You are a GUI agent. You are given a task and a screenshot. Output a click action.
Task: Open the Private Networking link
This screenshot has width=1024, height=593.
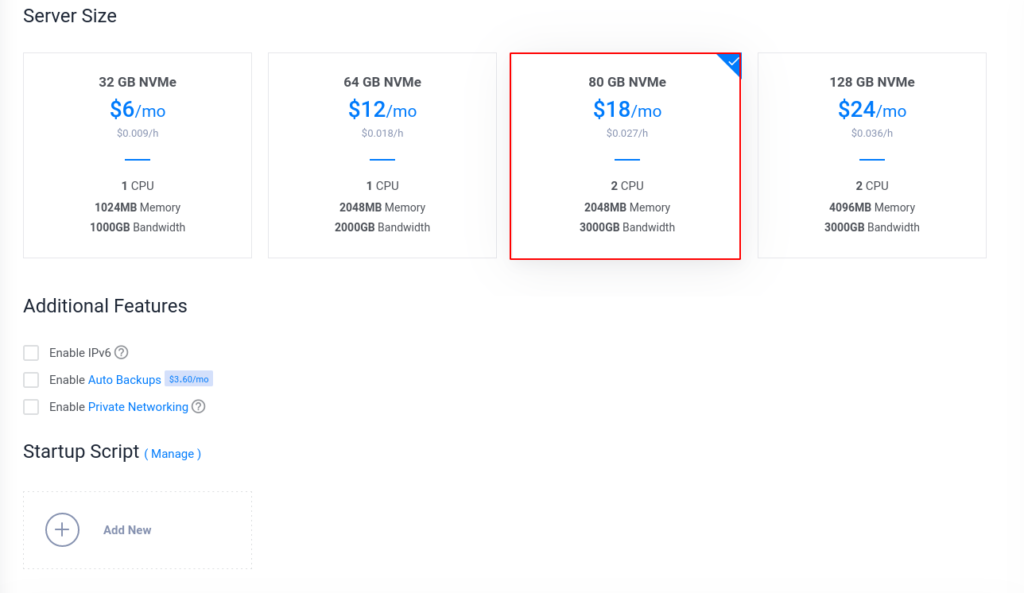coord(138,407)
